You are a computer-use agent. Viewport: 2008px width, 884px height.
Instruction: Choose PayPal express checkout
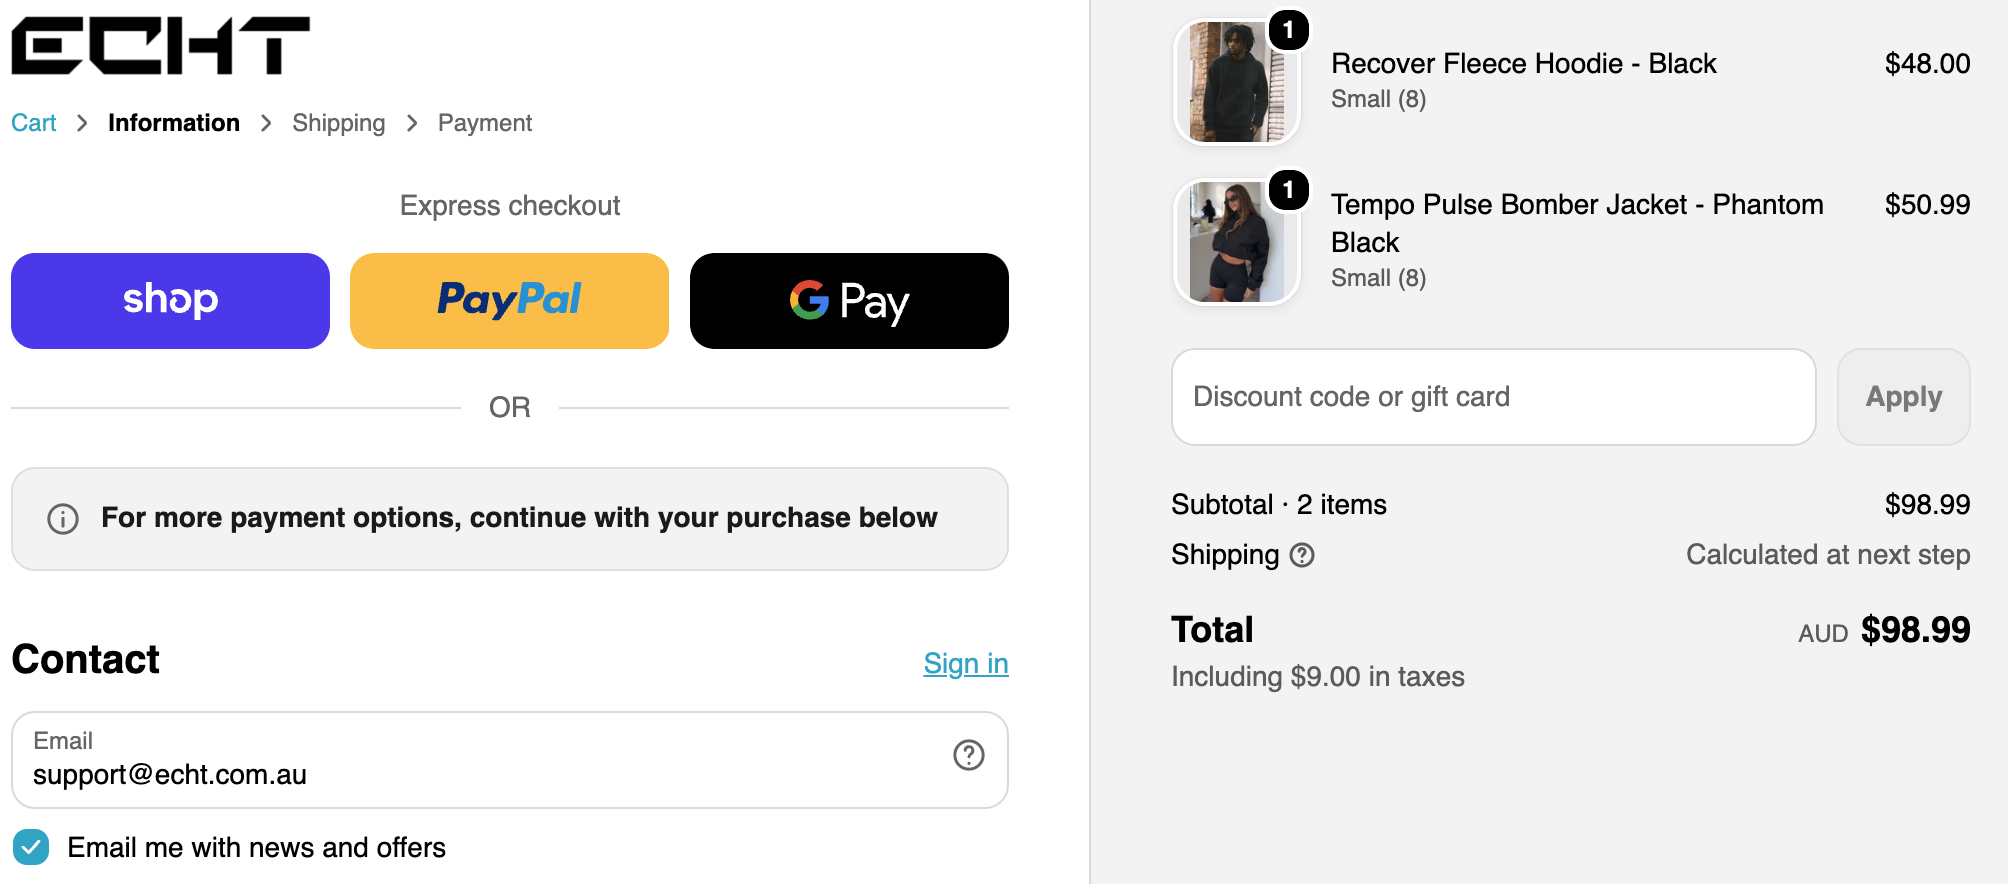tap(509, 301)
